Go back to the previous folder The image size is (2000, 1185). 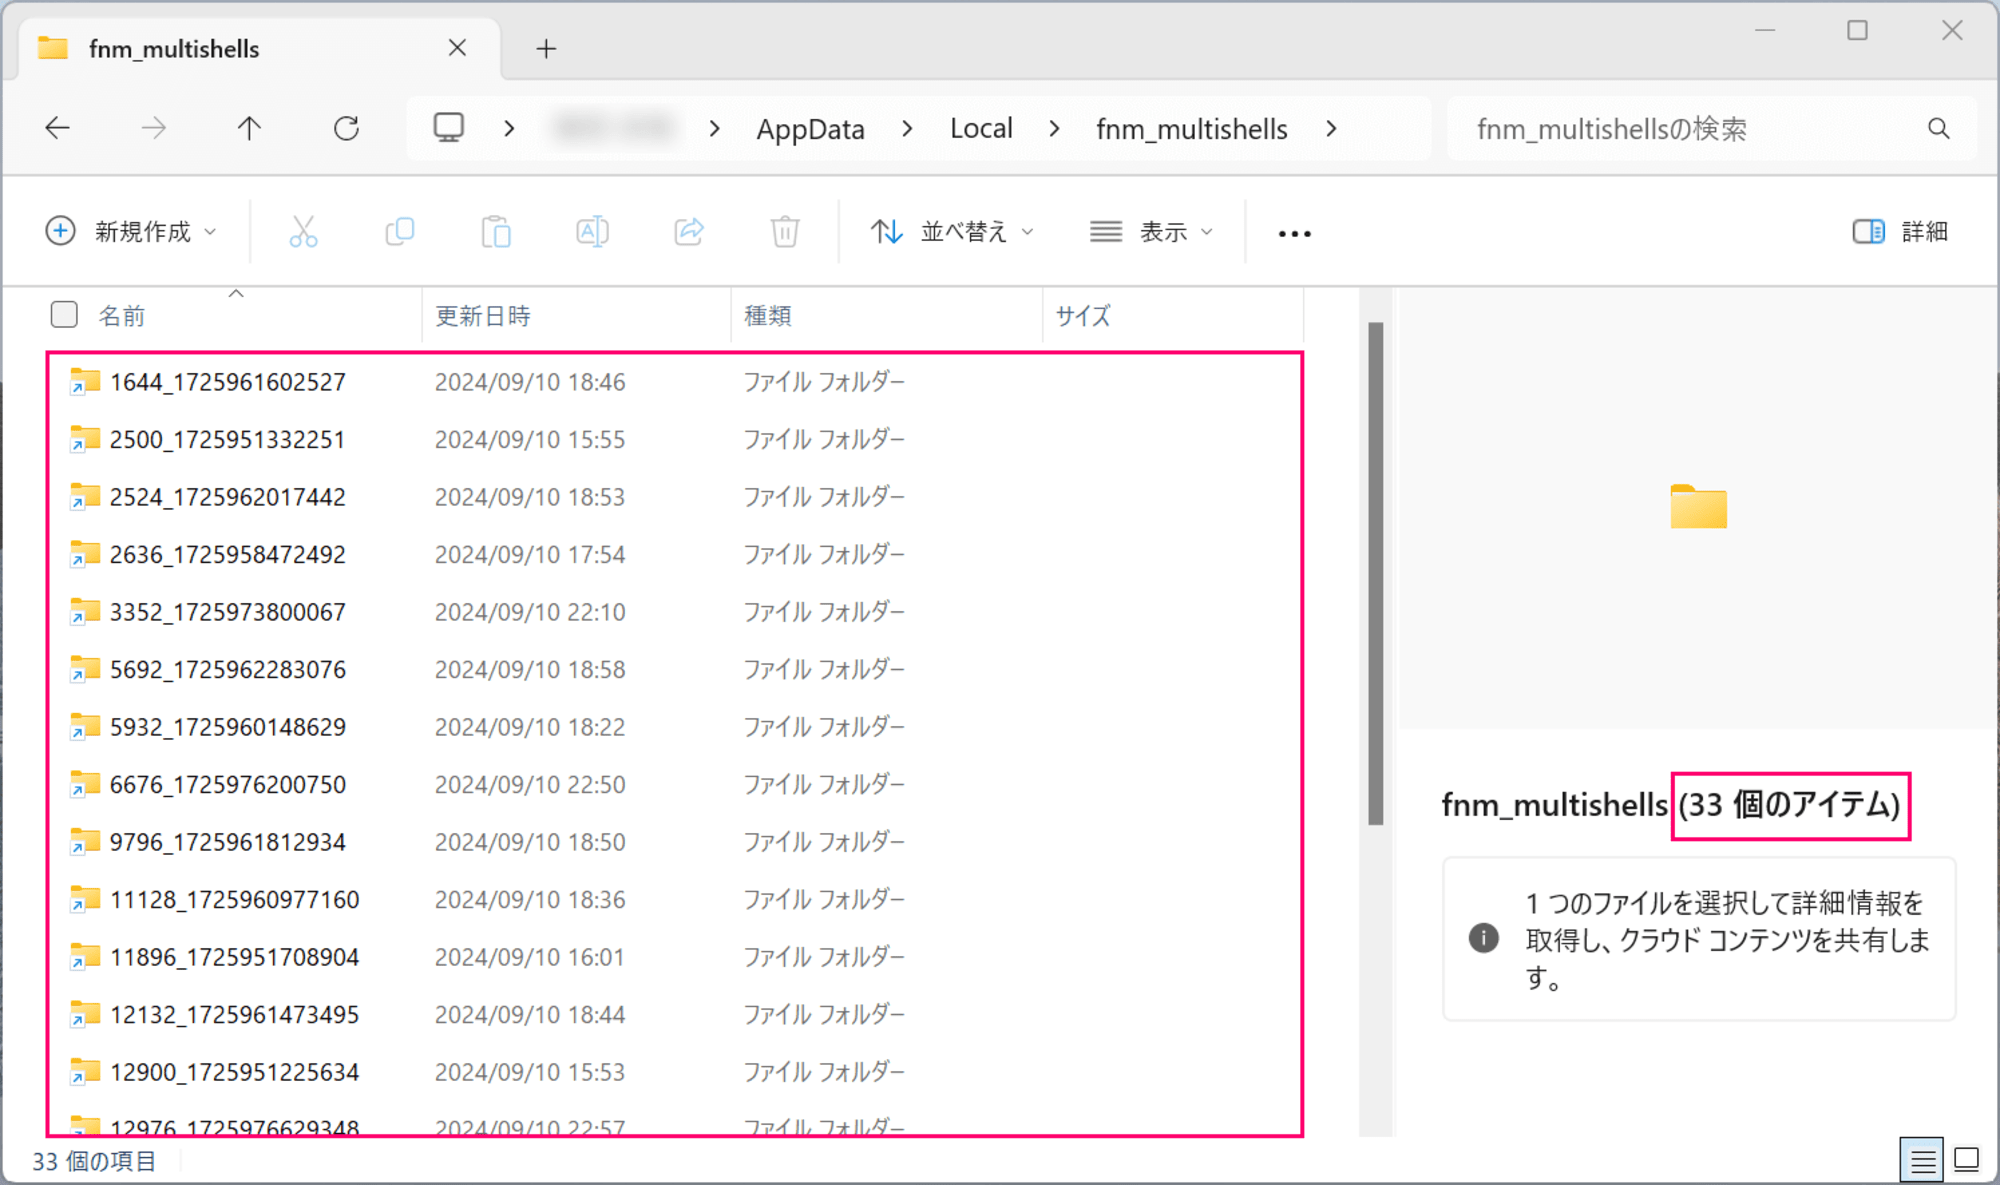(x=58, y=128)
